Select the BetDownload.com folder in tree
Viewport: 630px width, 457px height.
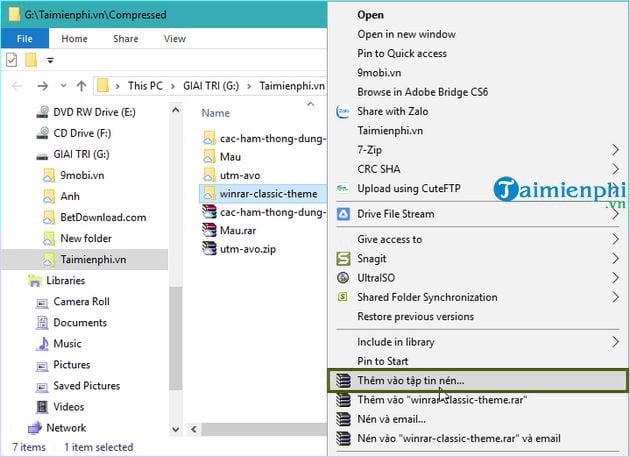[x=103, y=217]
